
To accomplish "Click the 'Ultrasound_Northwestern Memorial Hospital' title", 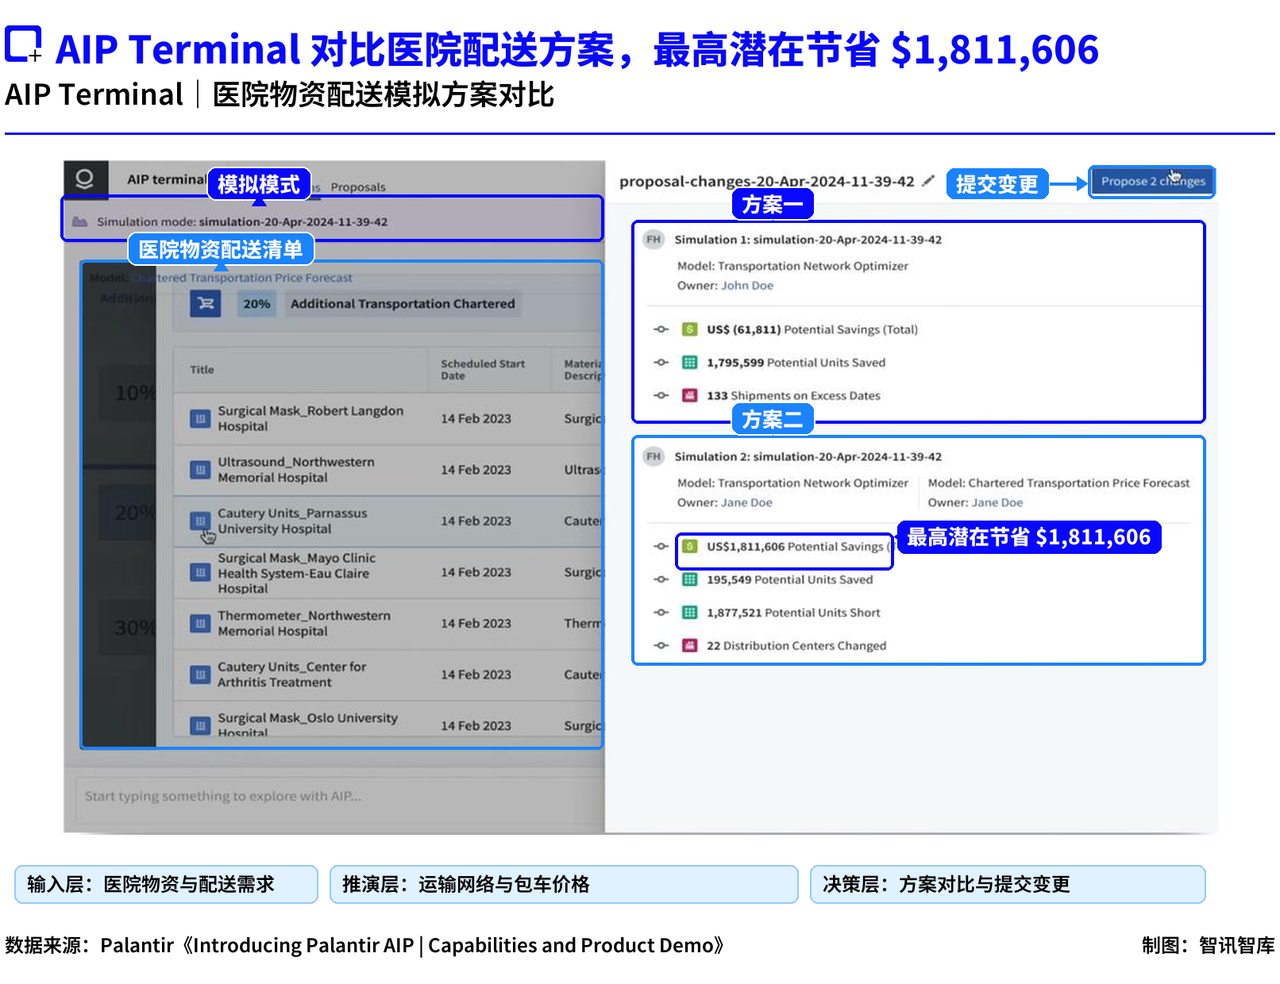I will 296,469.
